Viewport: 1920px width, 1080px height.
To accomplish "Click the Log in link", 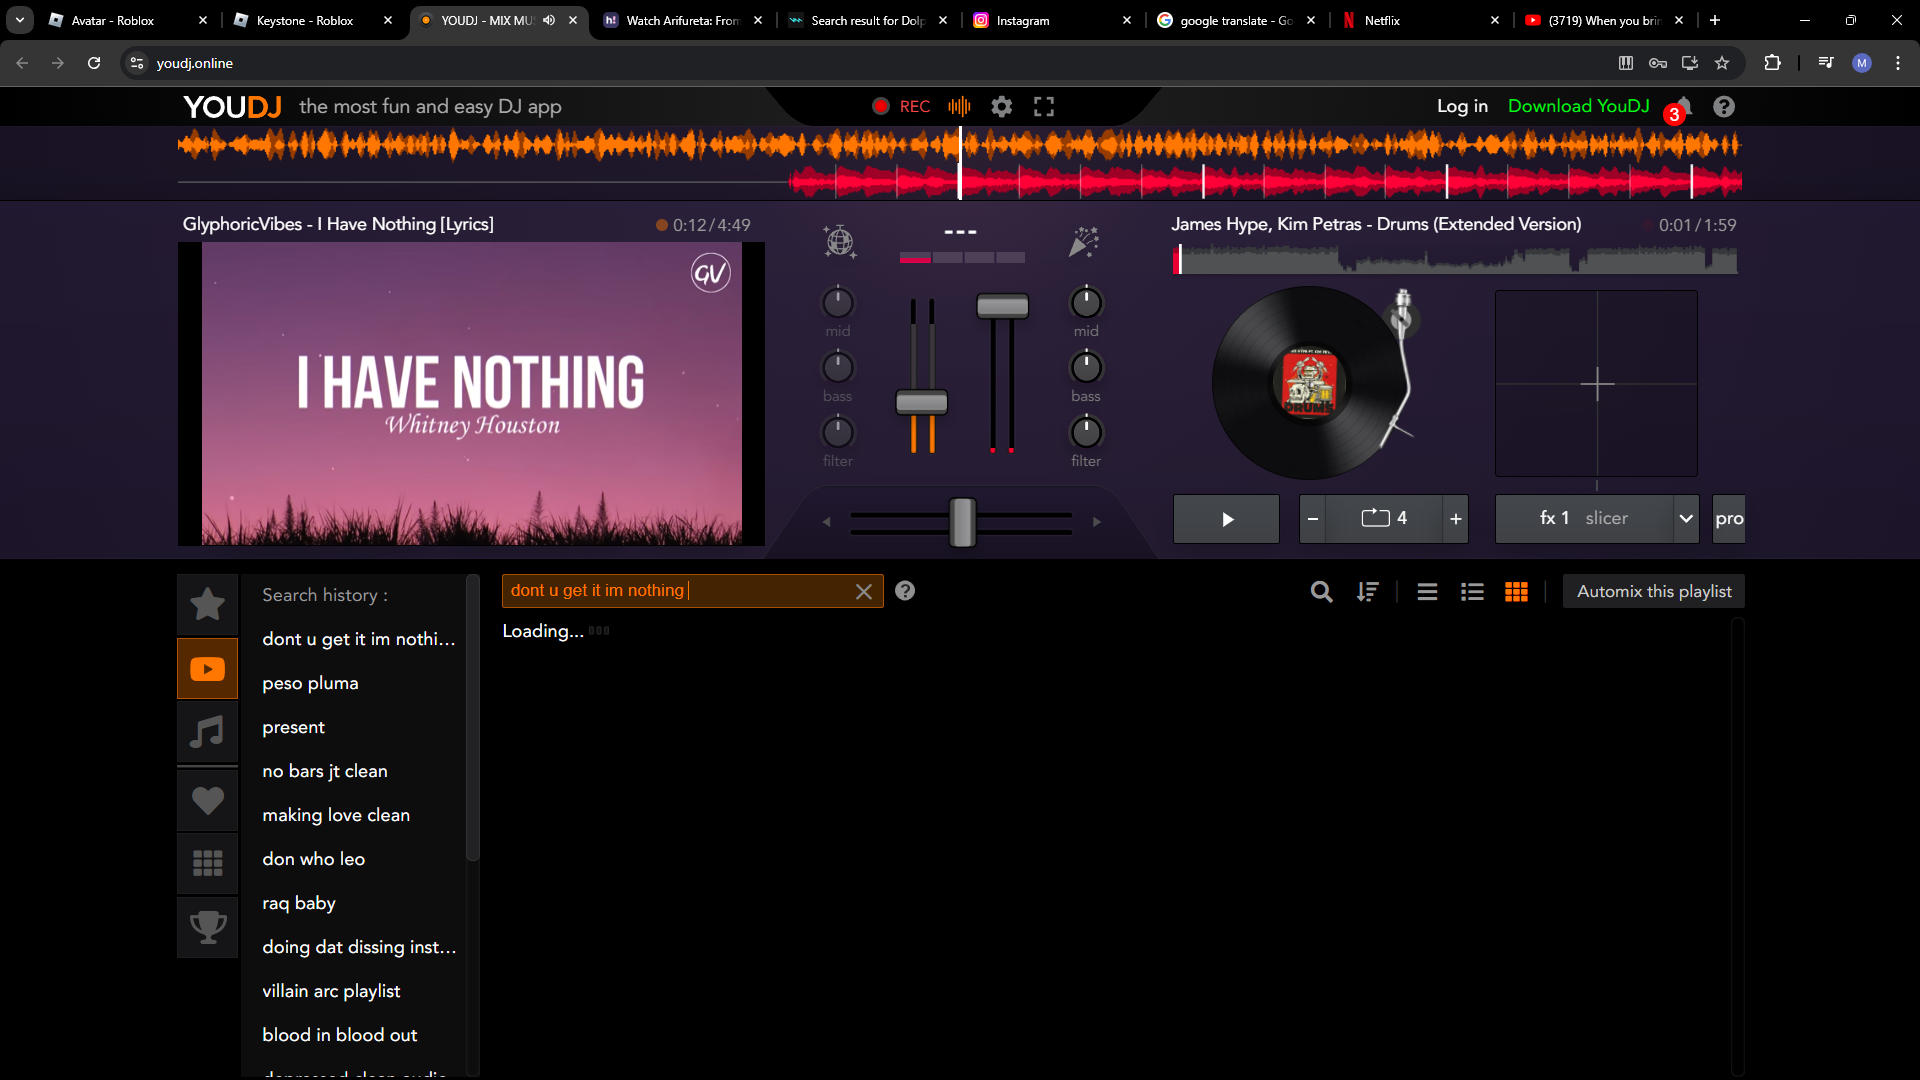I will pyautogui.click(x=1462, y=106).
